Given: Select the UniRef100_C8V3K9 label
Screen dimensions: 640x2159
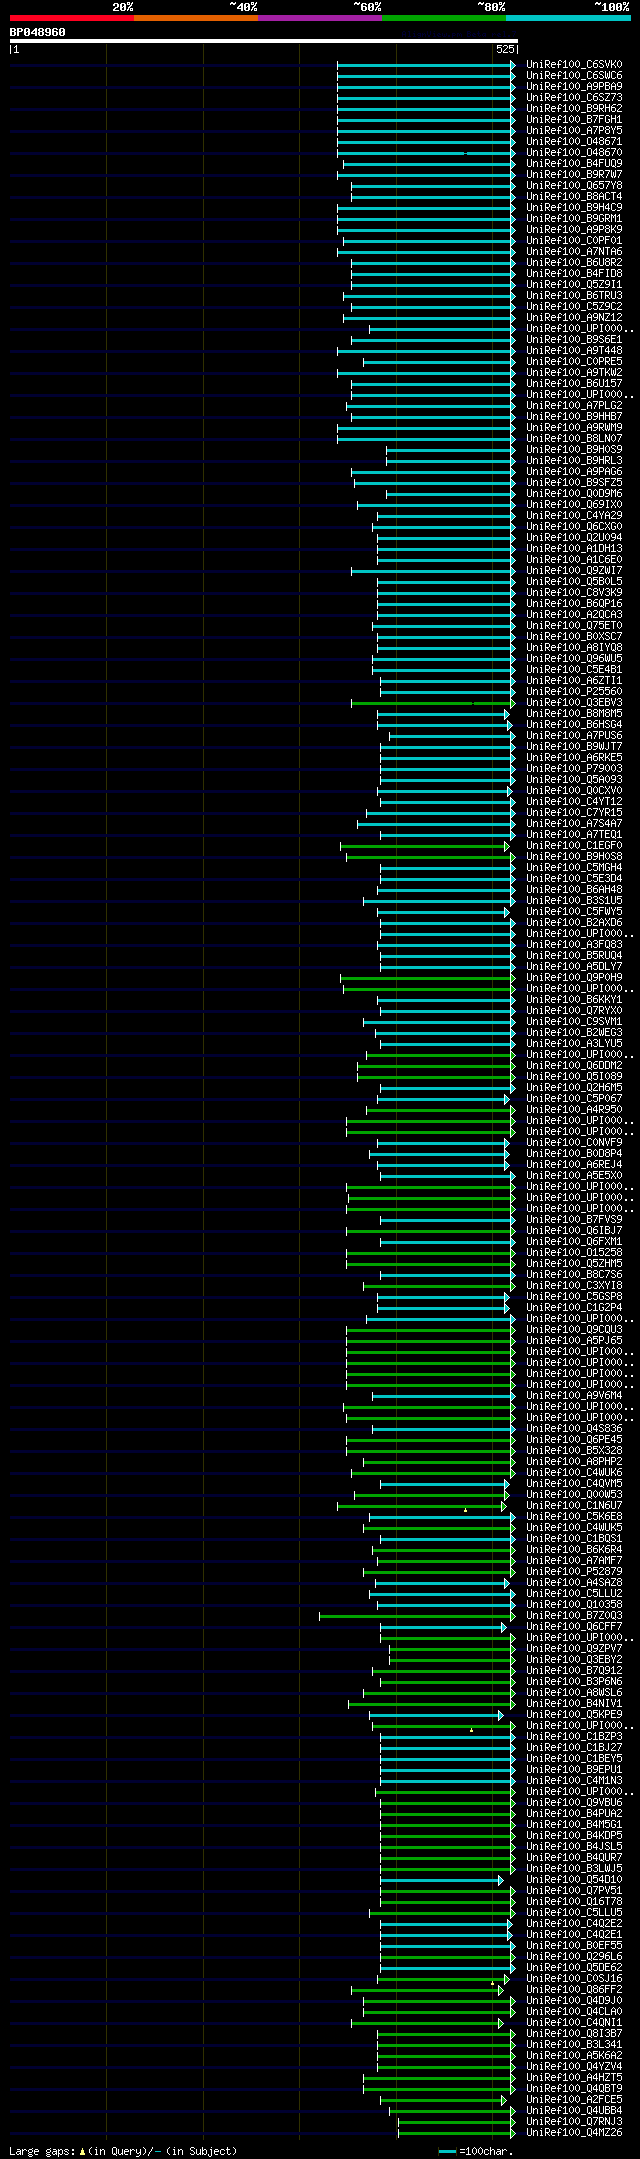Looking at the screenshot, I should click(x=574, y=593).
